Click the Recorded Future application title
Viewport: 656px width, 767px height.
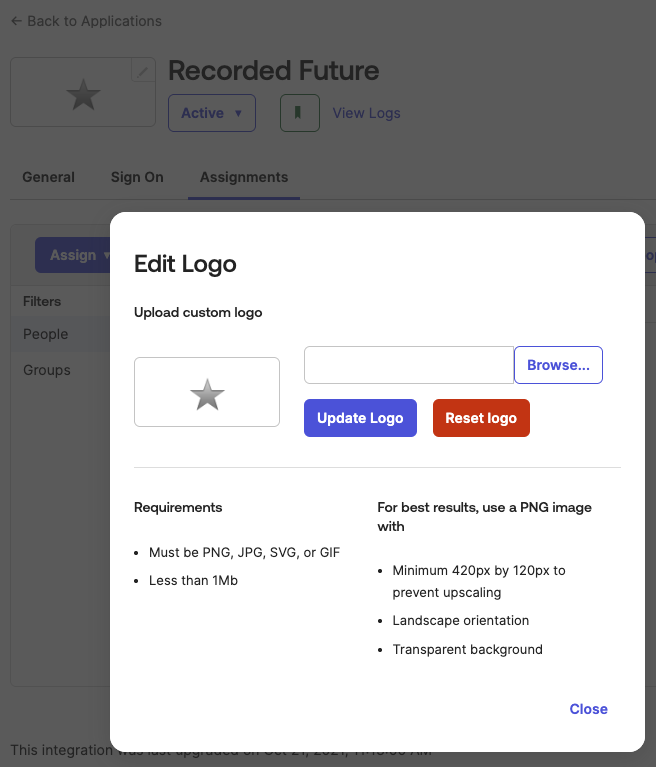point(273,71)
